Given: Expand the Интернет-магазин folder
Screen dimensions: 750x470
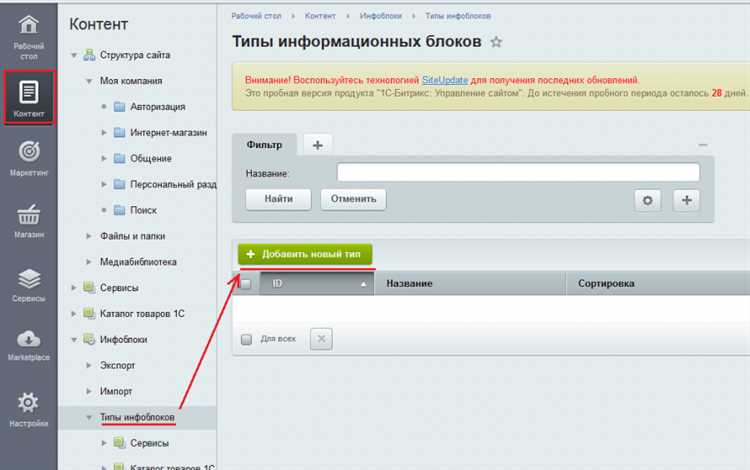Looking at the screenshot, I should coord(104,132).
